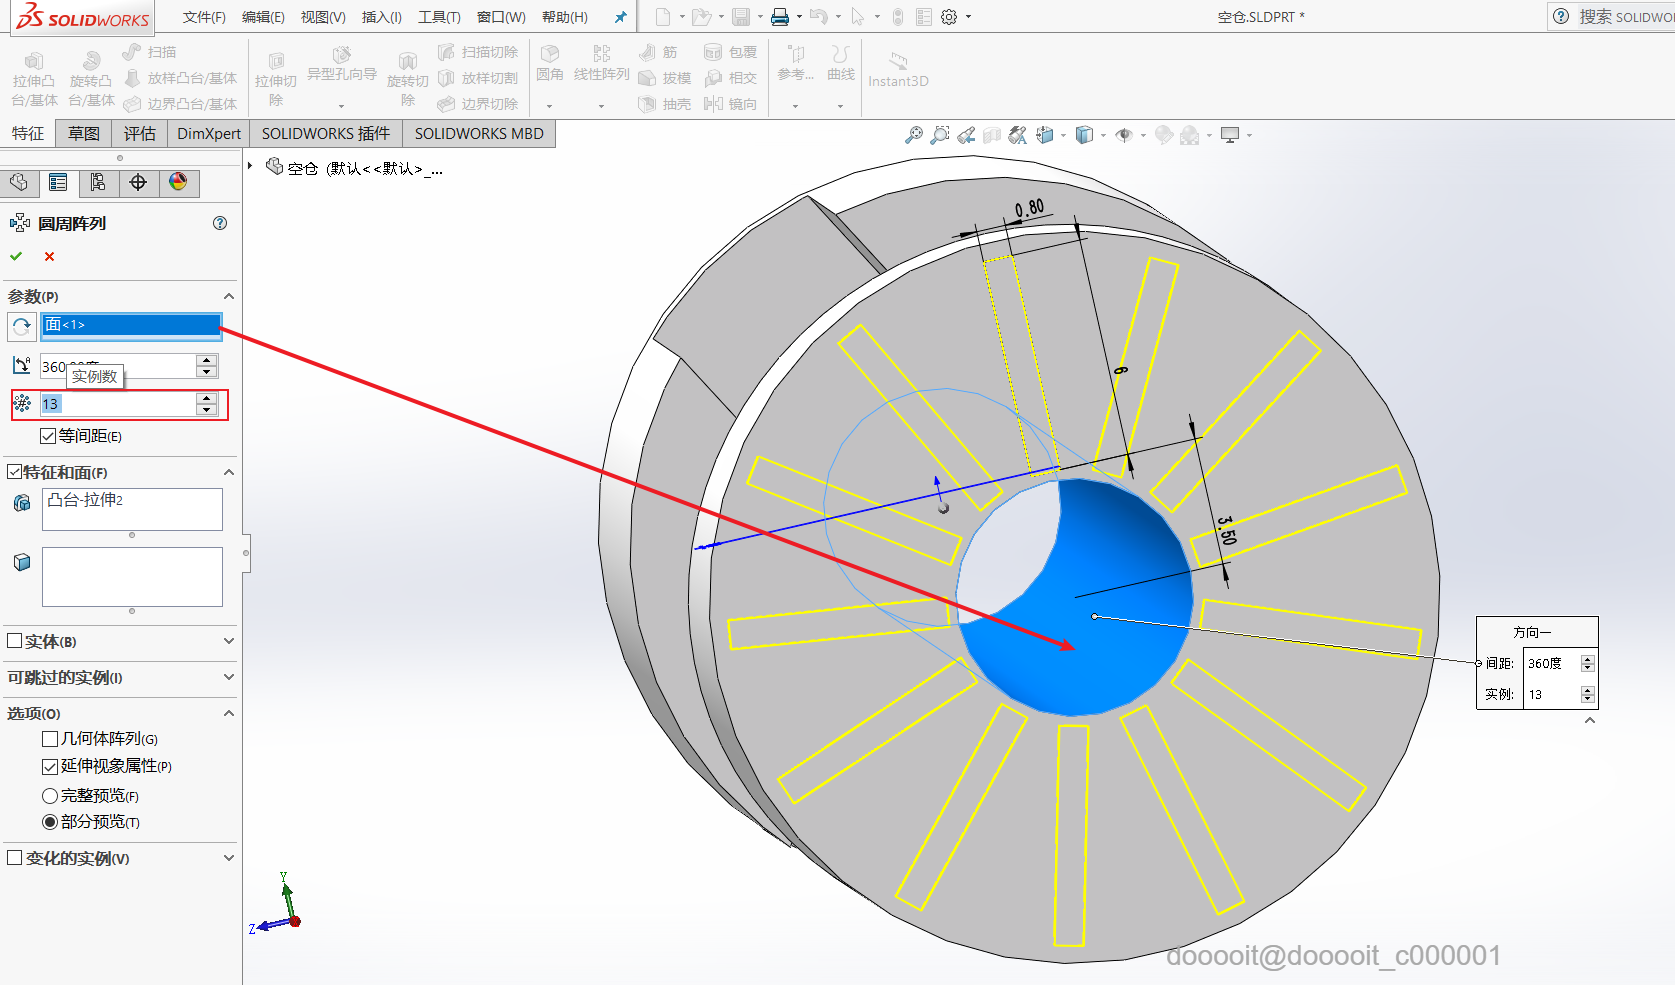Click the reverse direction icon beside 面<1>
This screenshot has height=985, width=1675.
[x=22, y=326]
